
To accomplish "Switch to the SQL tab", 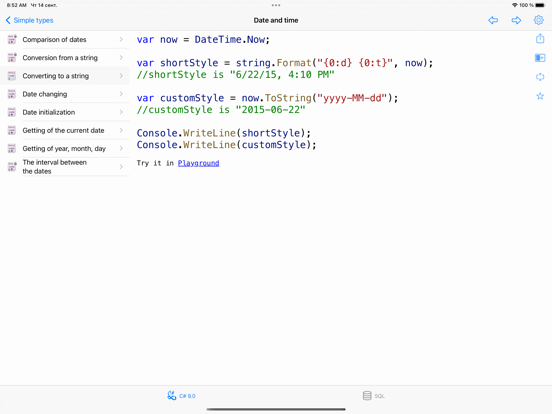I will [374, 396].
